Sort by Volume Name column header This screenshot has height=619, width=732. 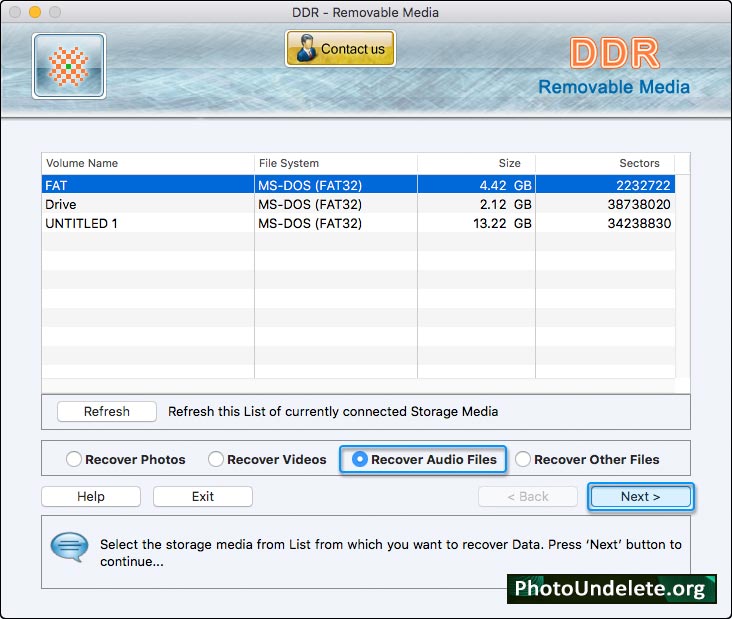pos(148,163)
